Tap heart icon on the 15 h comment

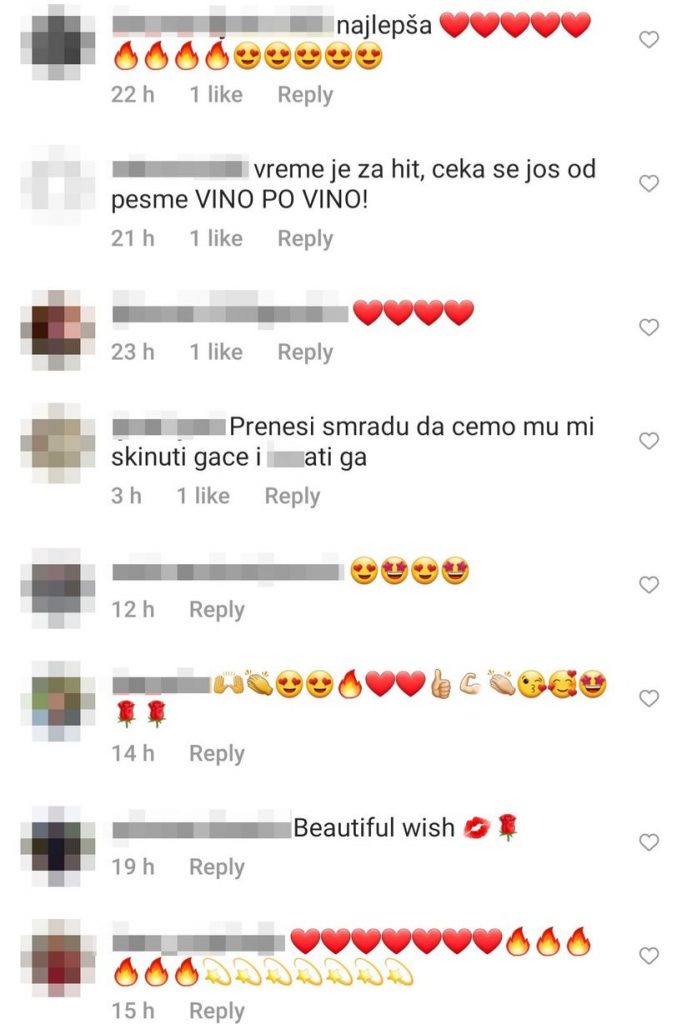point(648,956)
